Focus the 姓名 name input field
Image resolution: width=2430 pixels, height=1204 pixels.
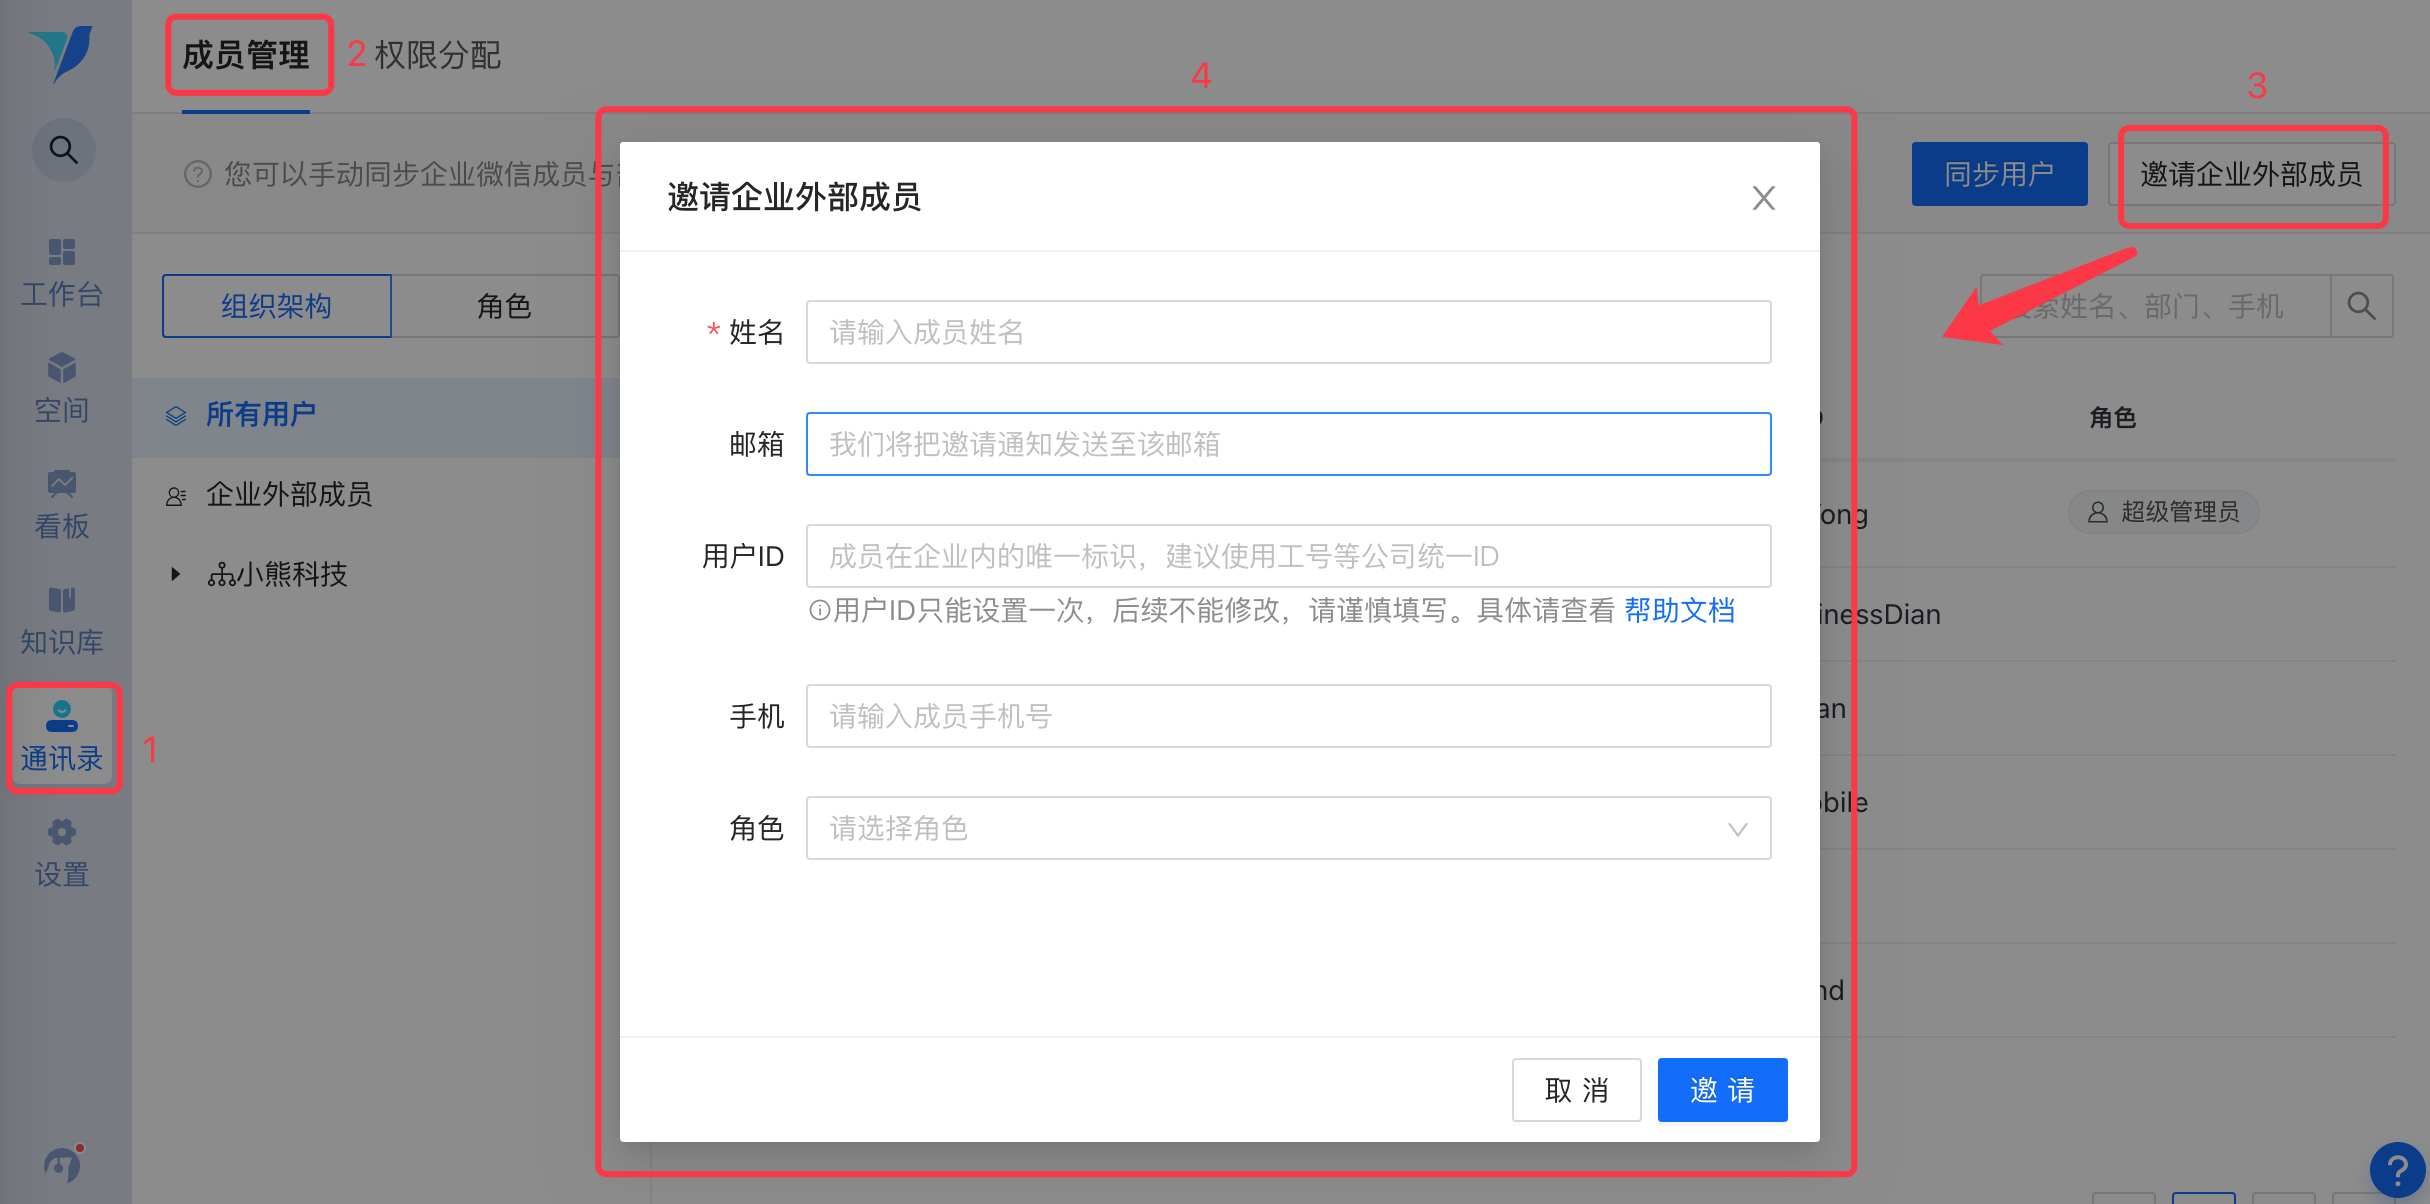point(1288,332)
